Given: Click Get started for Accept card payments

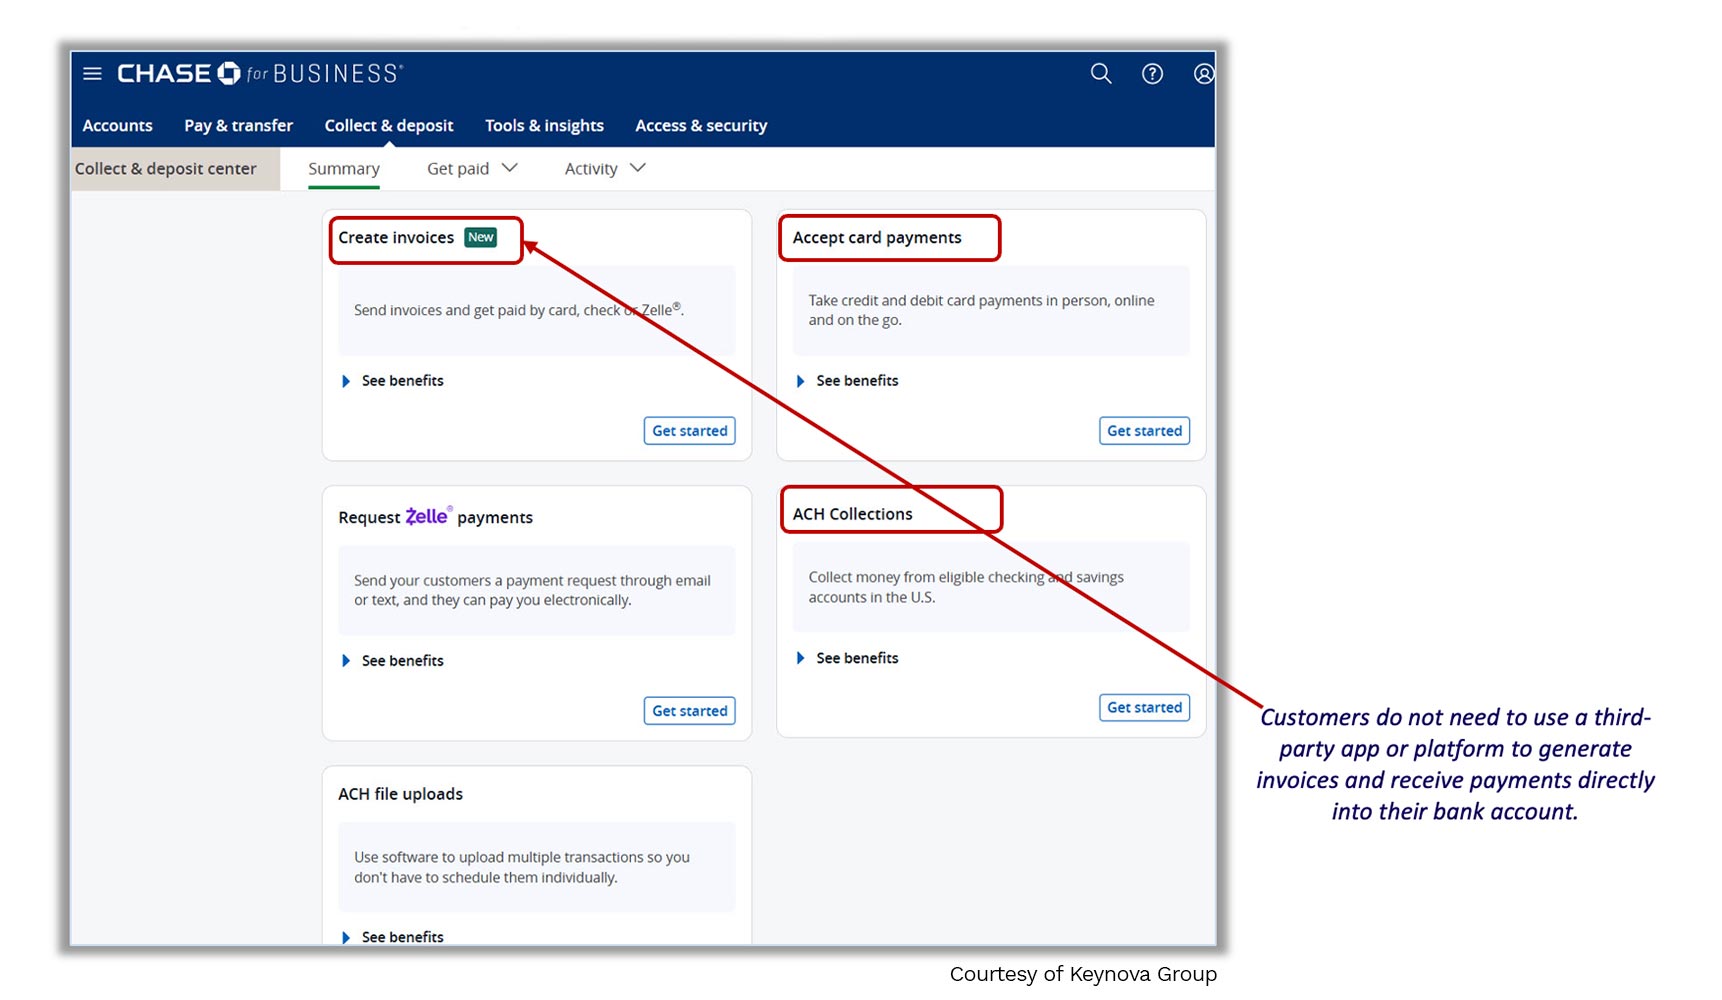Looking at the screenshot, I should coord(1145,431).
